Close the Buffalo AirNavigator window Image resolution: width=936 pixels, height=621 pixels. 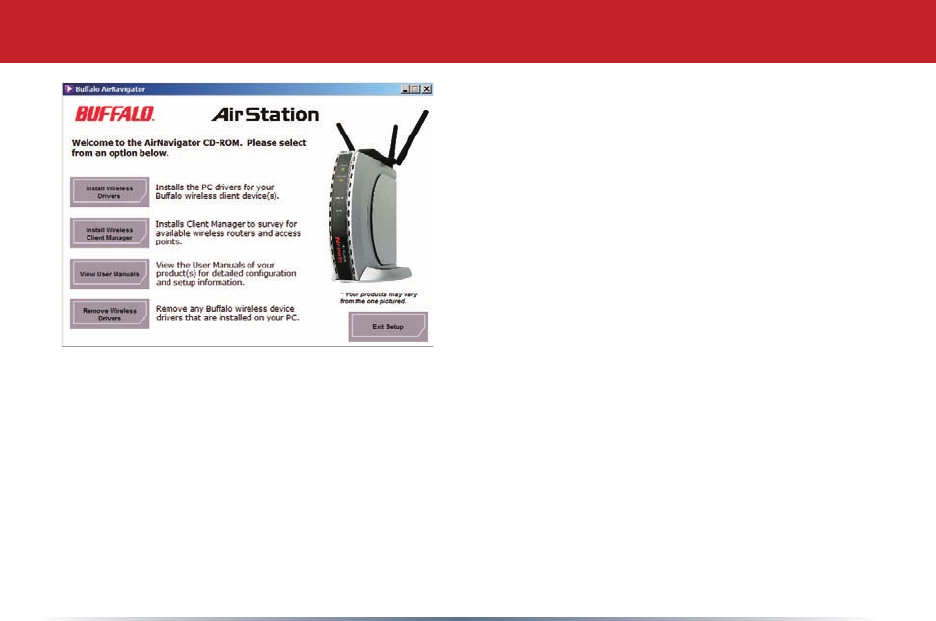[x=427, y=89]
